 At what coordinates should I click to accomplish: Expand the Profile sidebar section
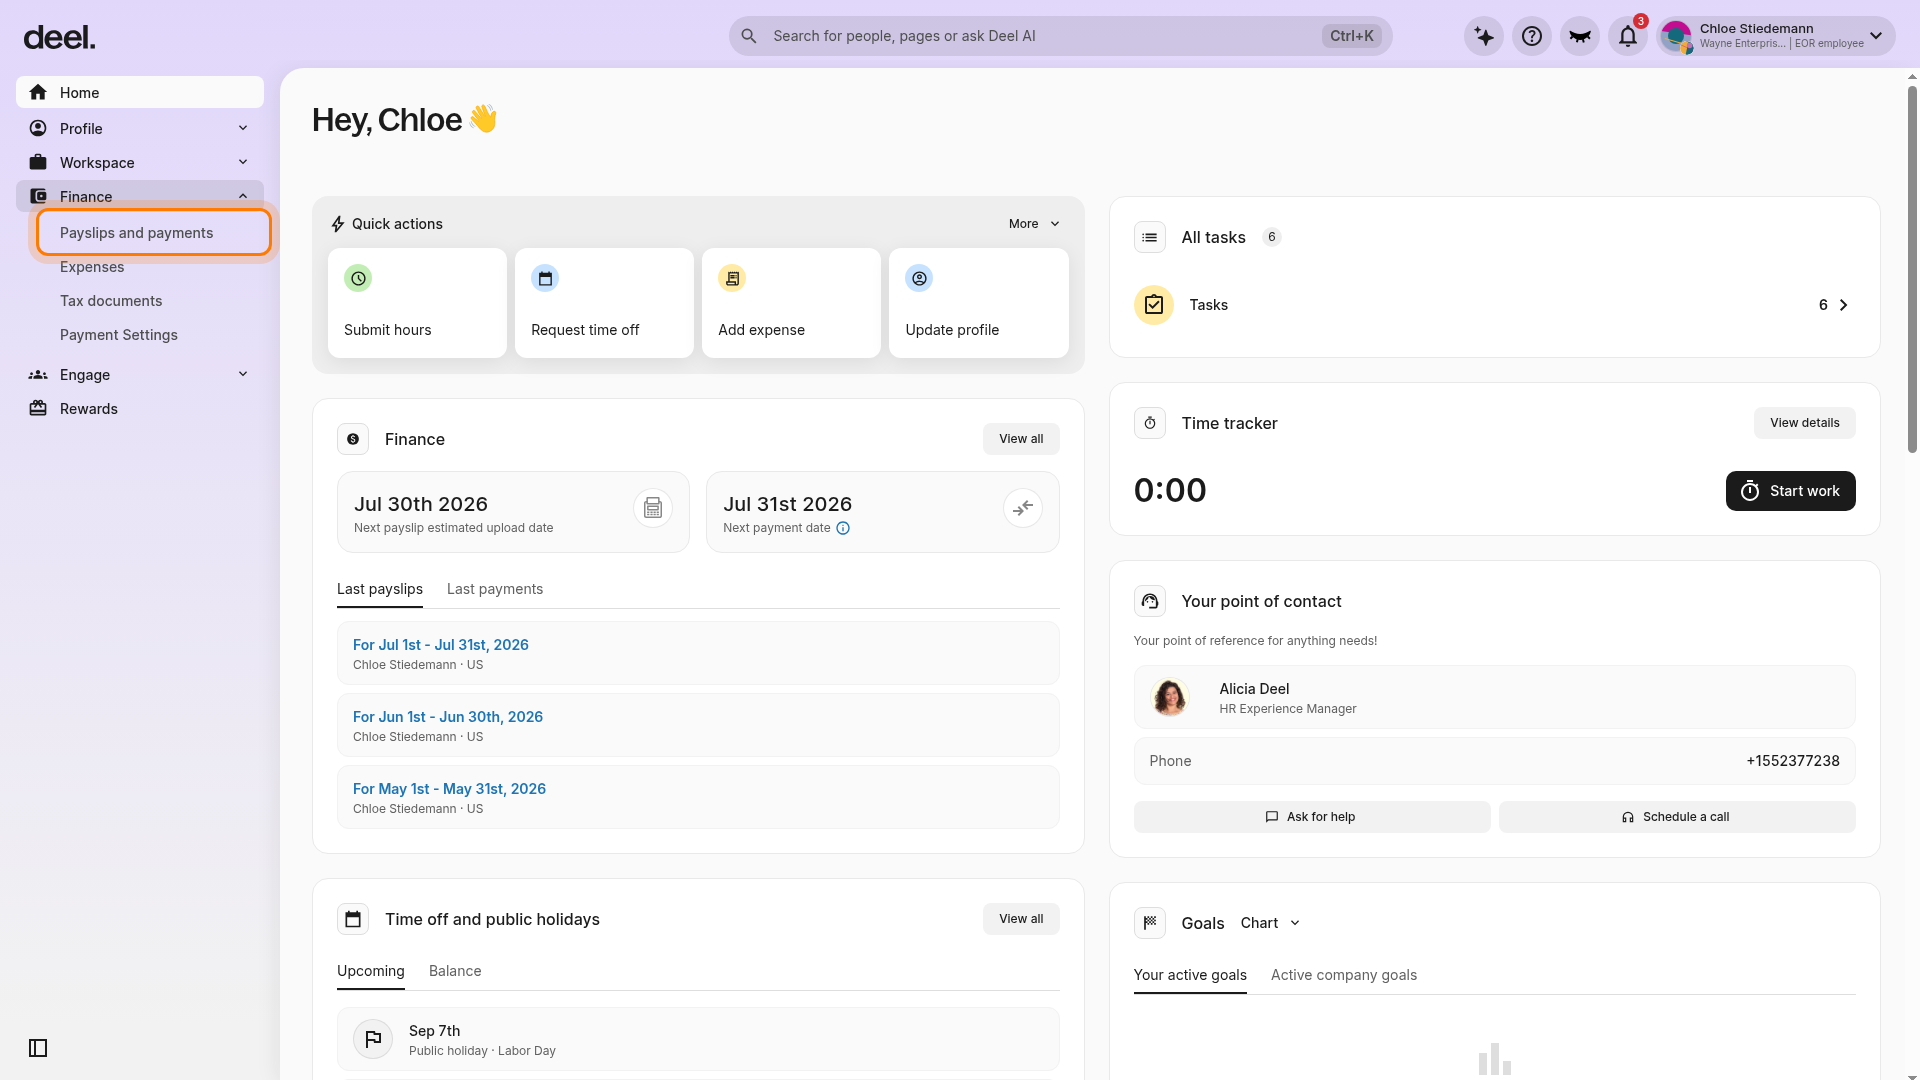[140, 128]
